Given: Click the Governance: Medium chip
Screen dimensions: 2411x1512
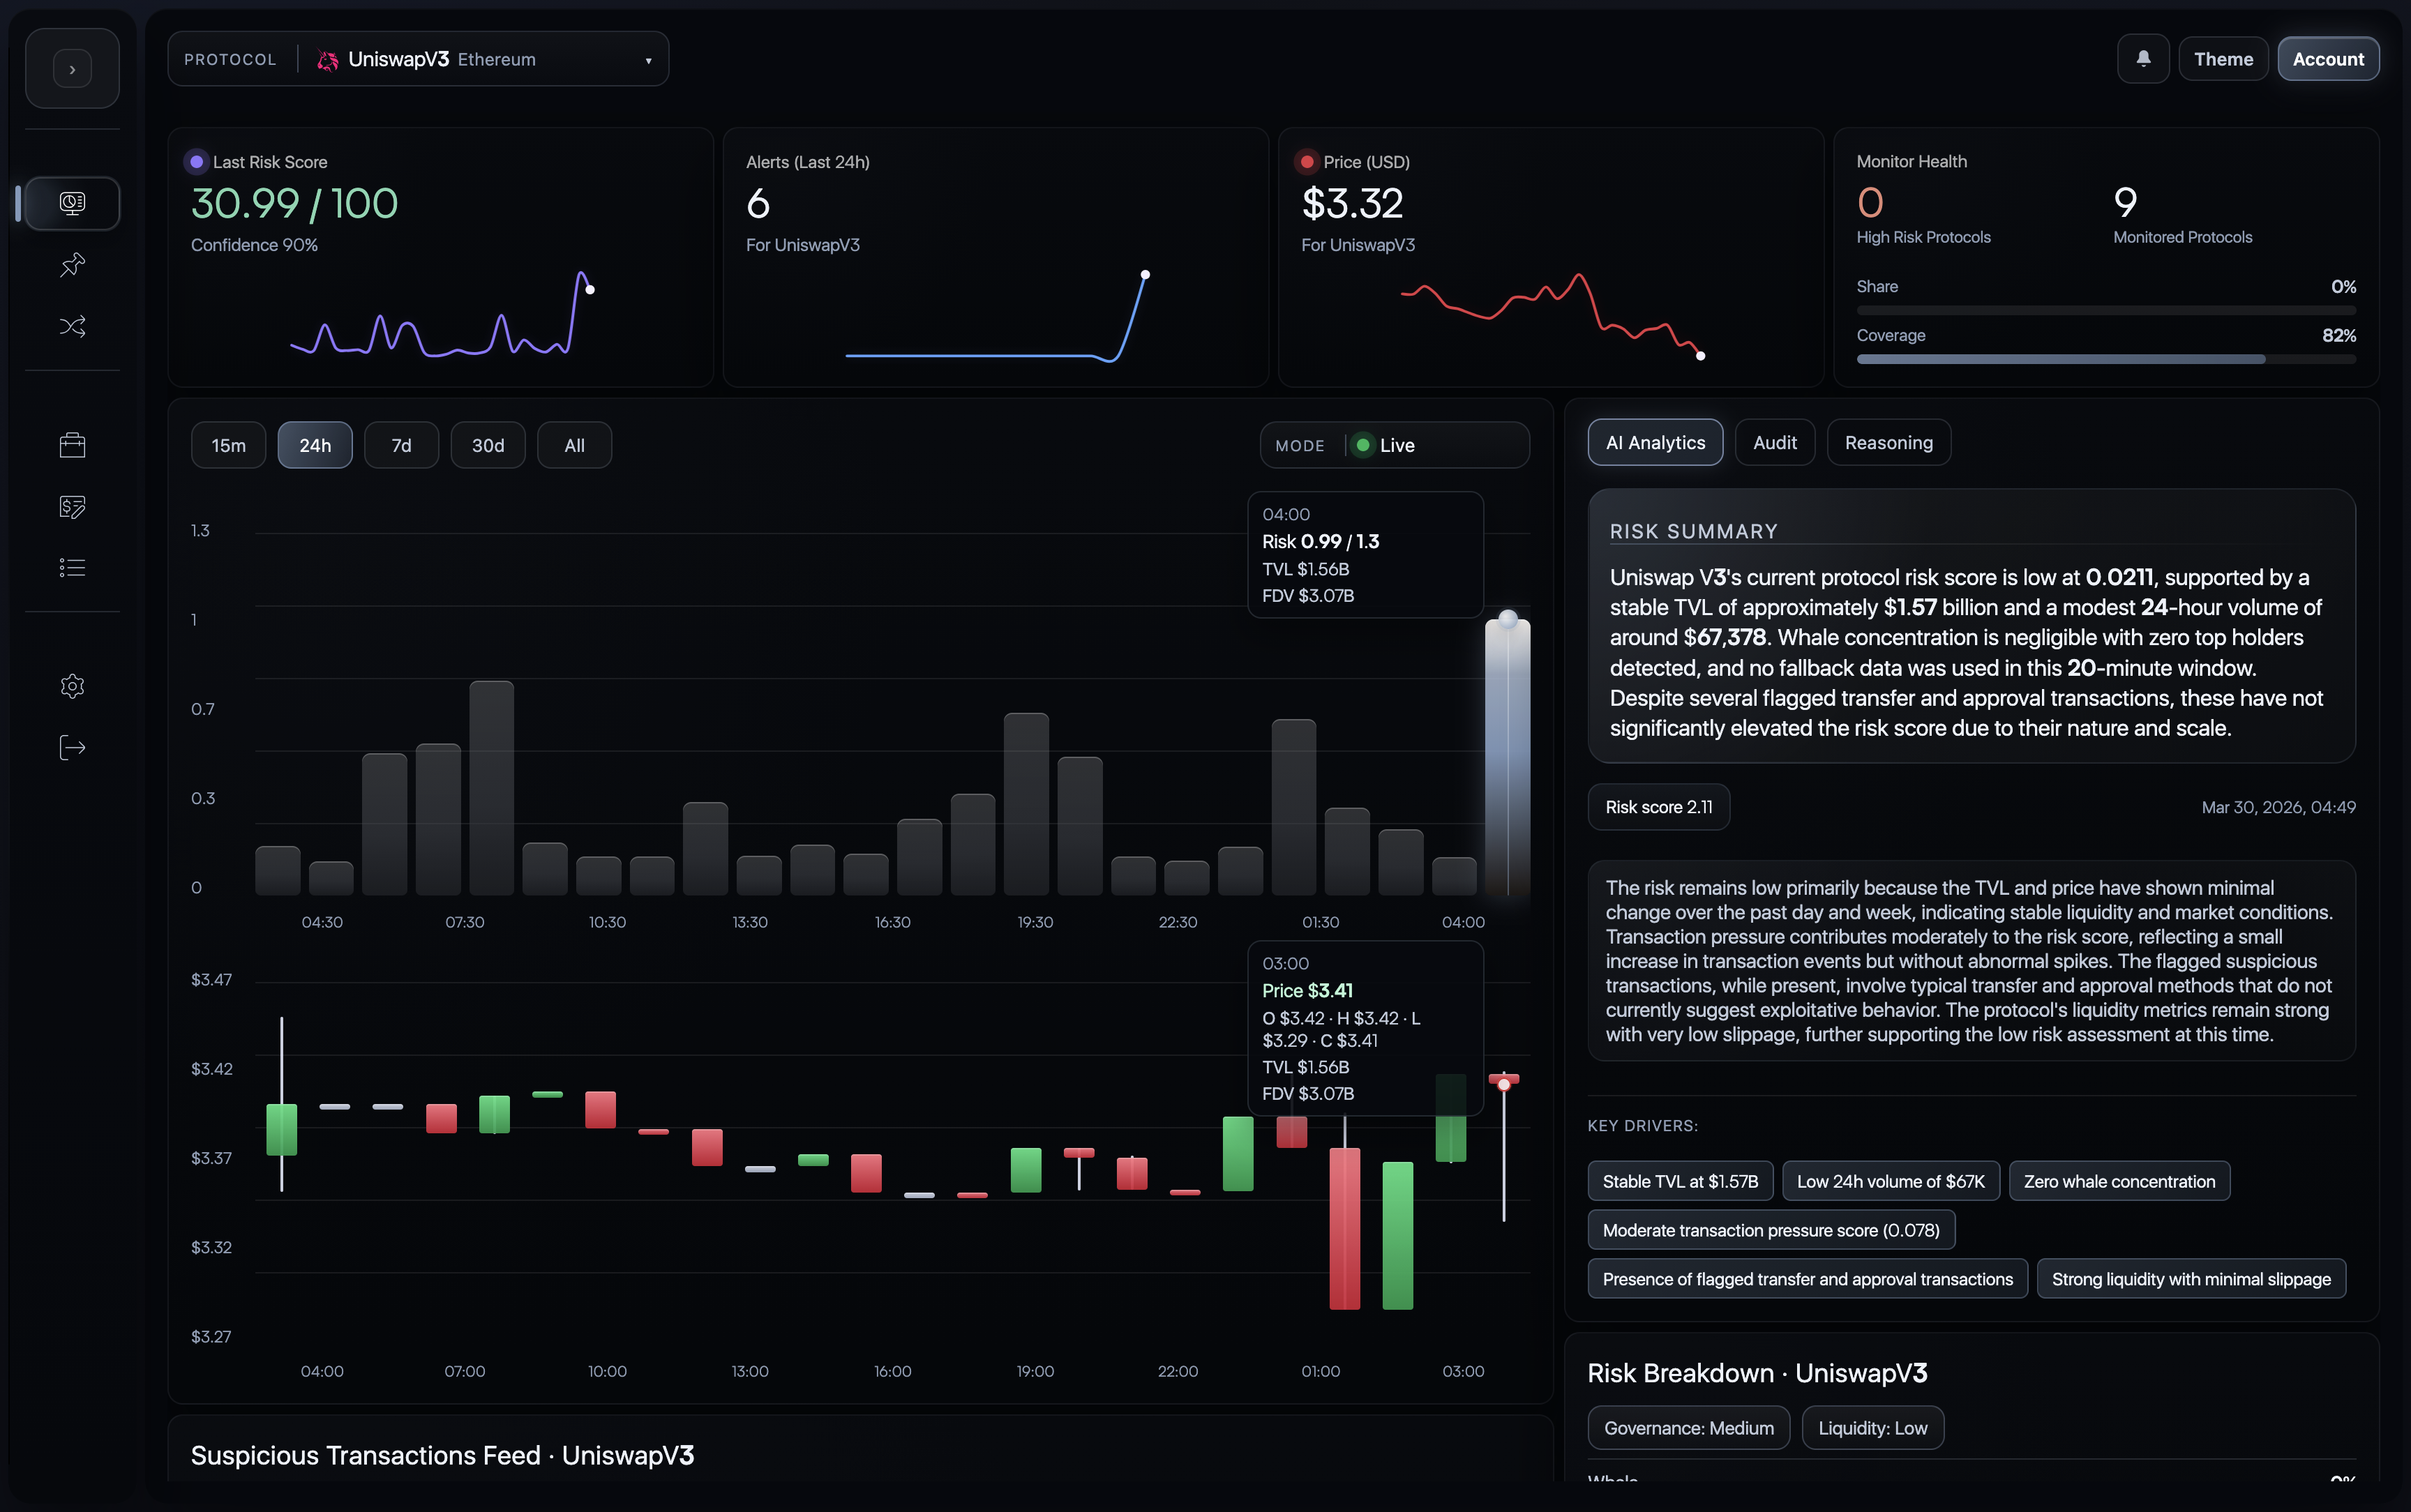Looking at the screenshot, I should [x=1688, y=1428].
